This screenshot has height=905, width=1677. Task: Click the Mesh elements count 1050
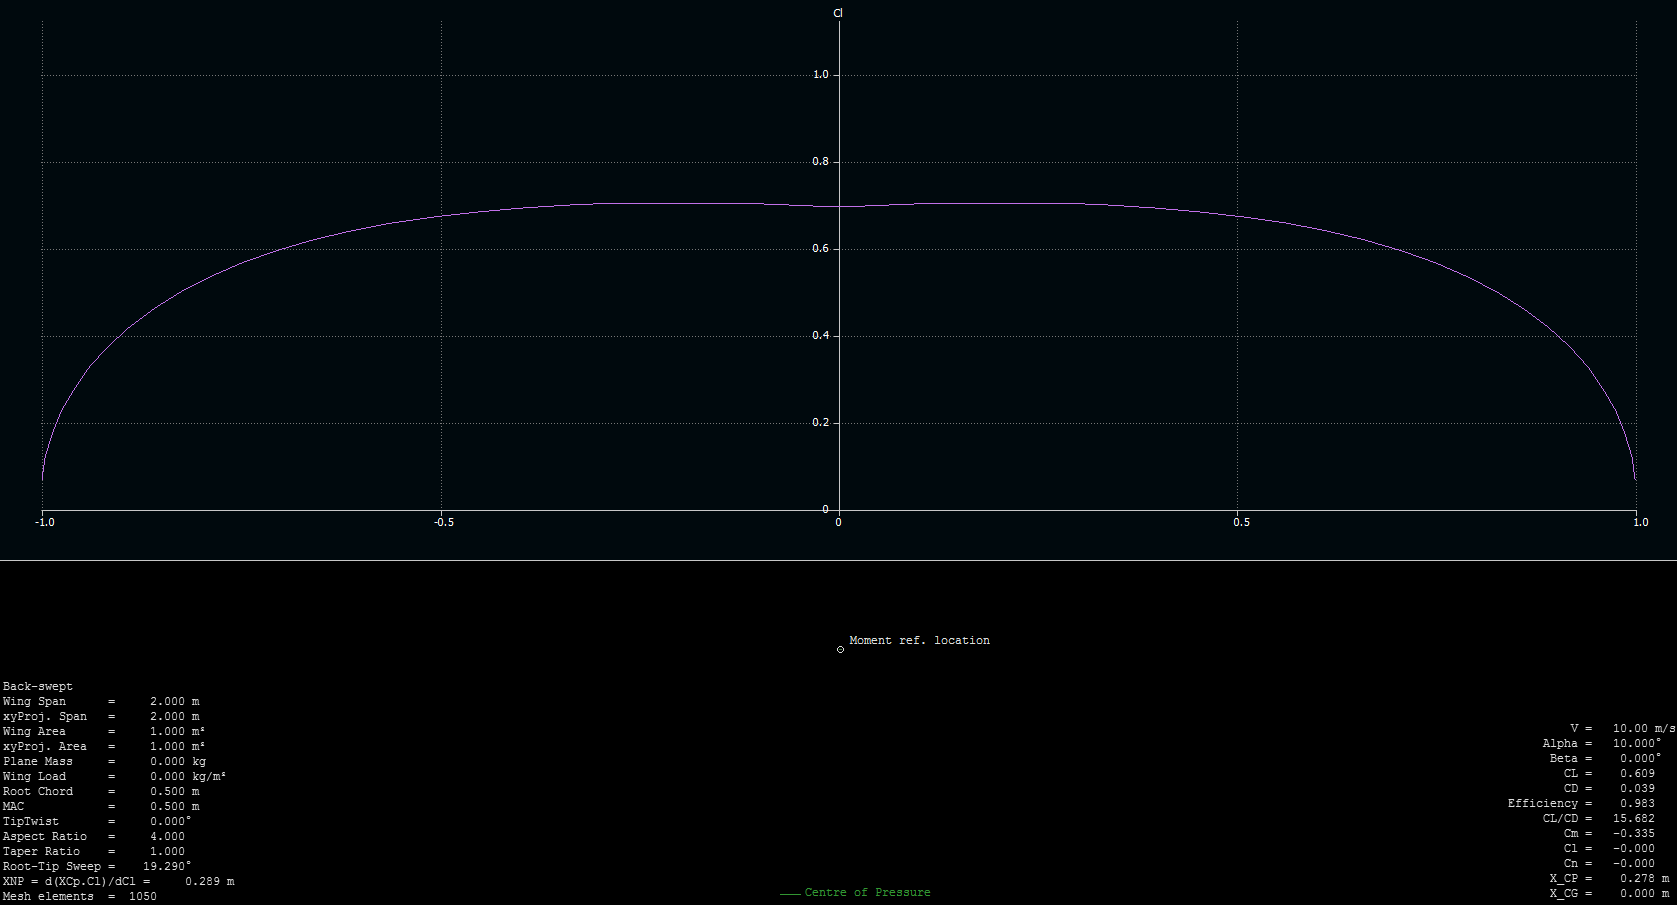click(x=143, y=896)
